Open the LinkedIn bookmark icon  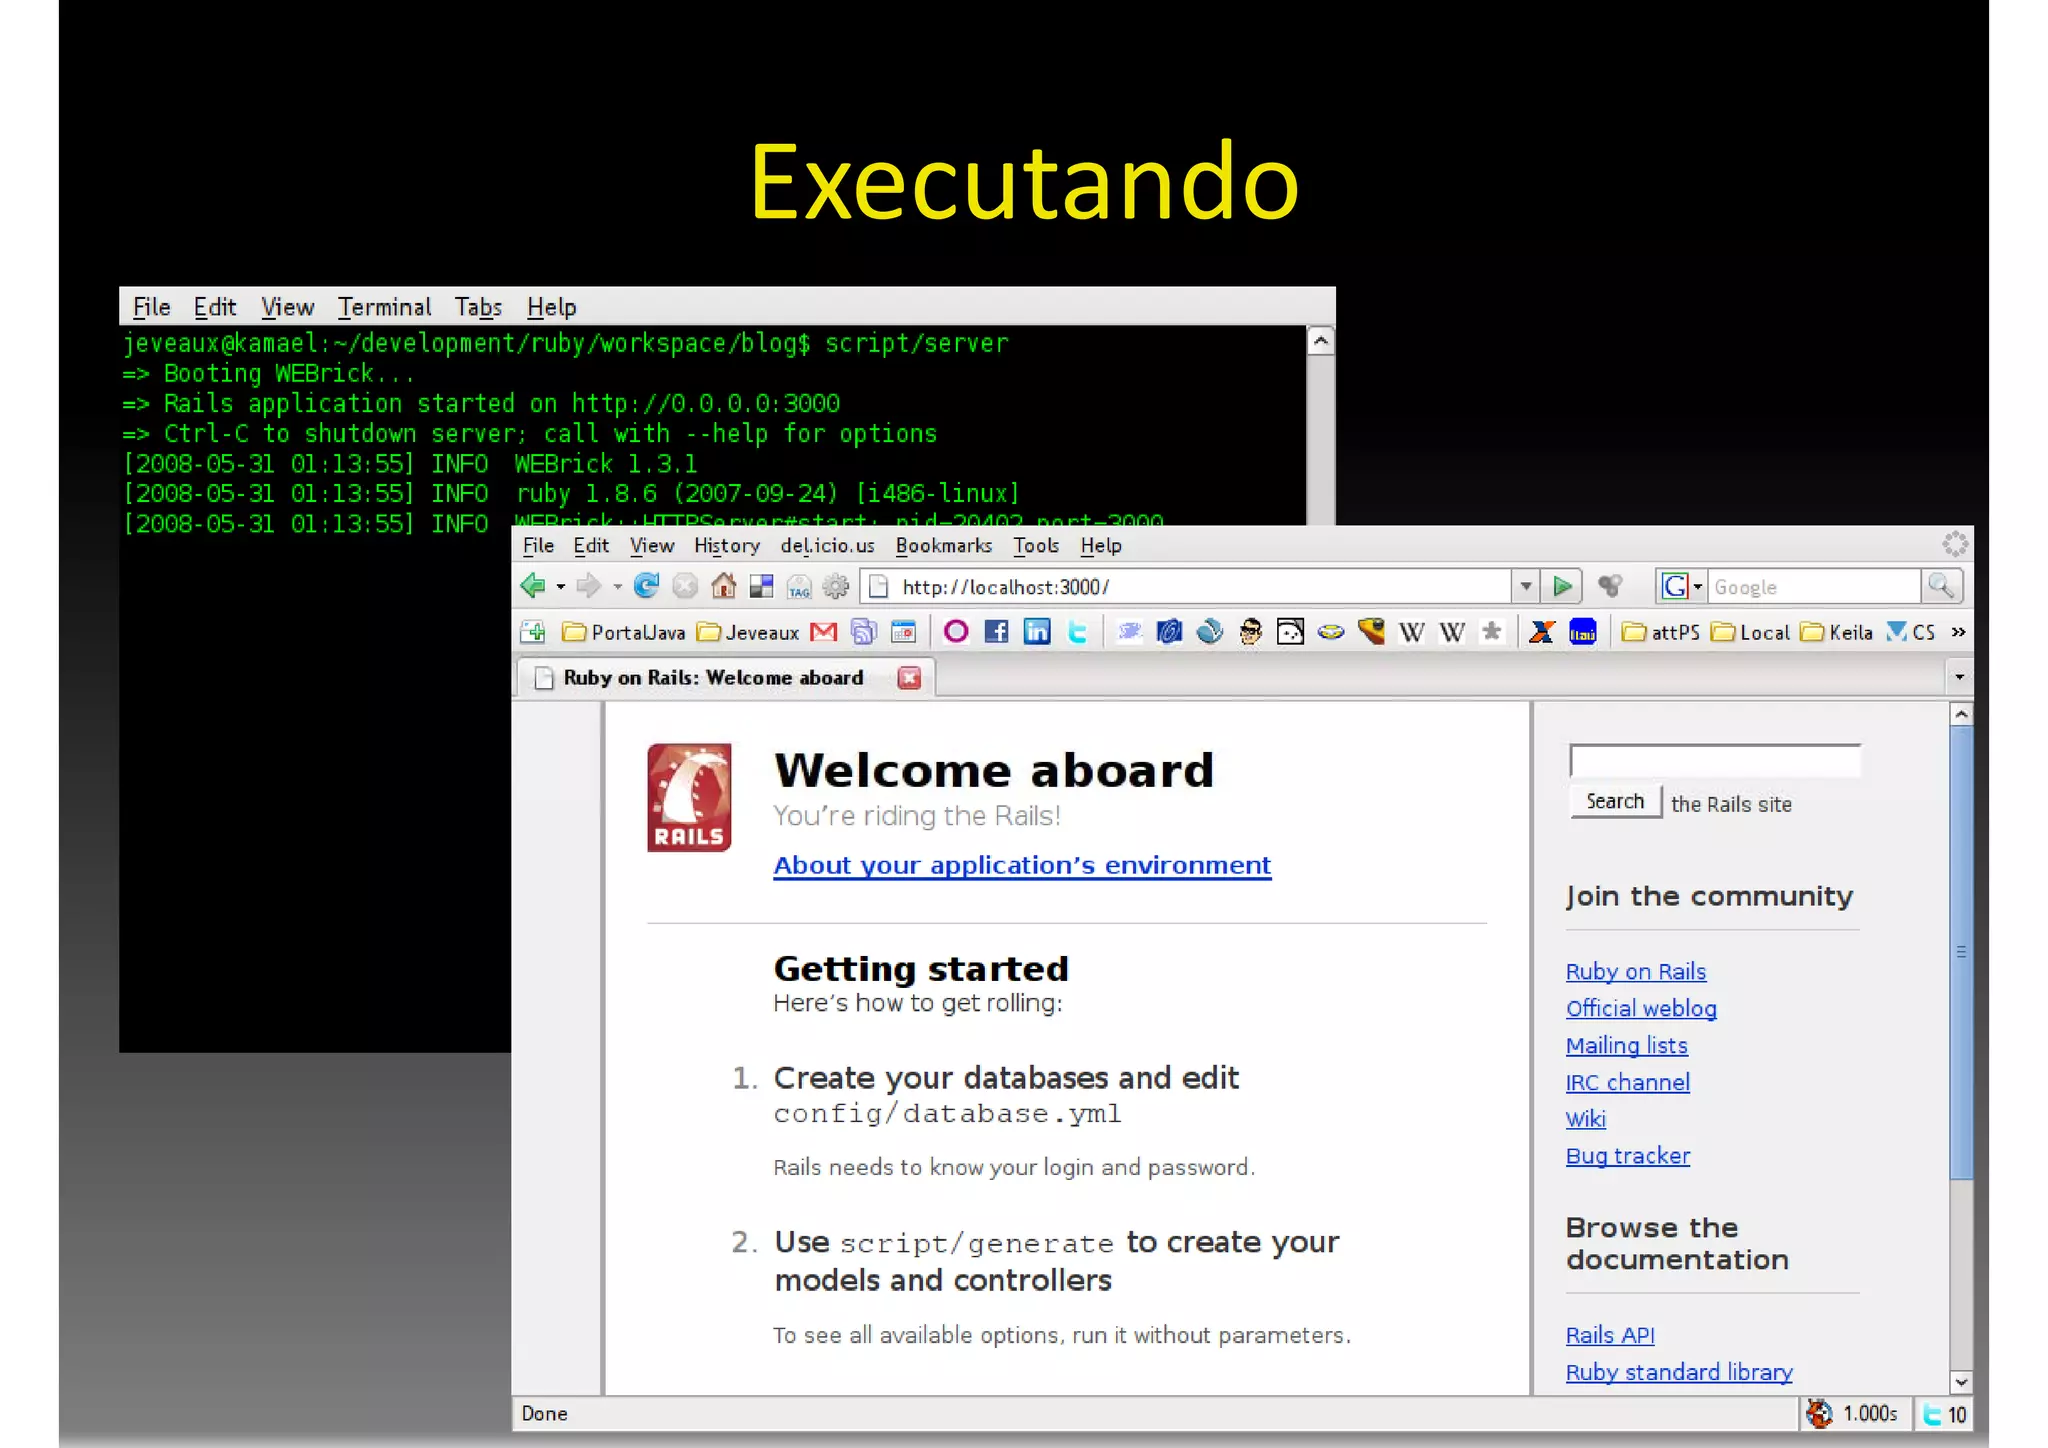(1037, 632)
